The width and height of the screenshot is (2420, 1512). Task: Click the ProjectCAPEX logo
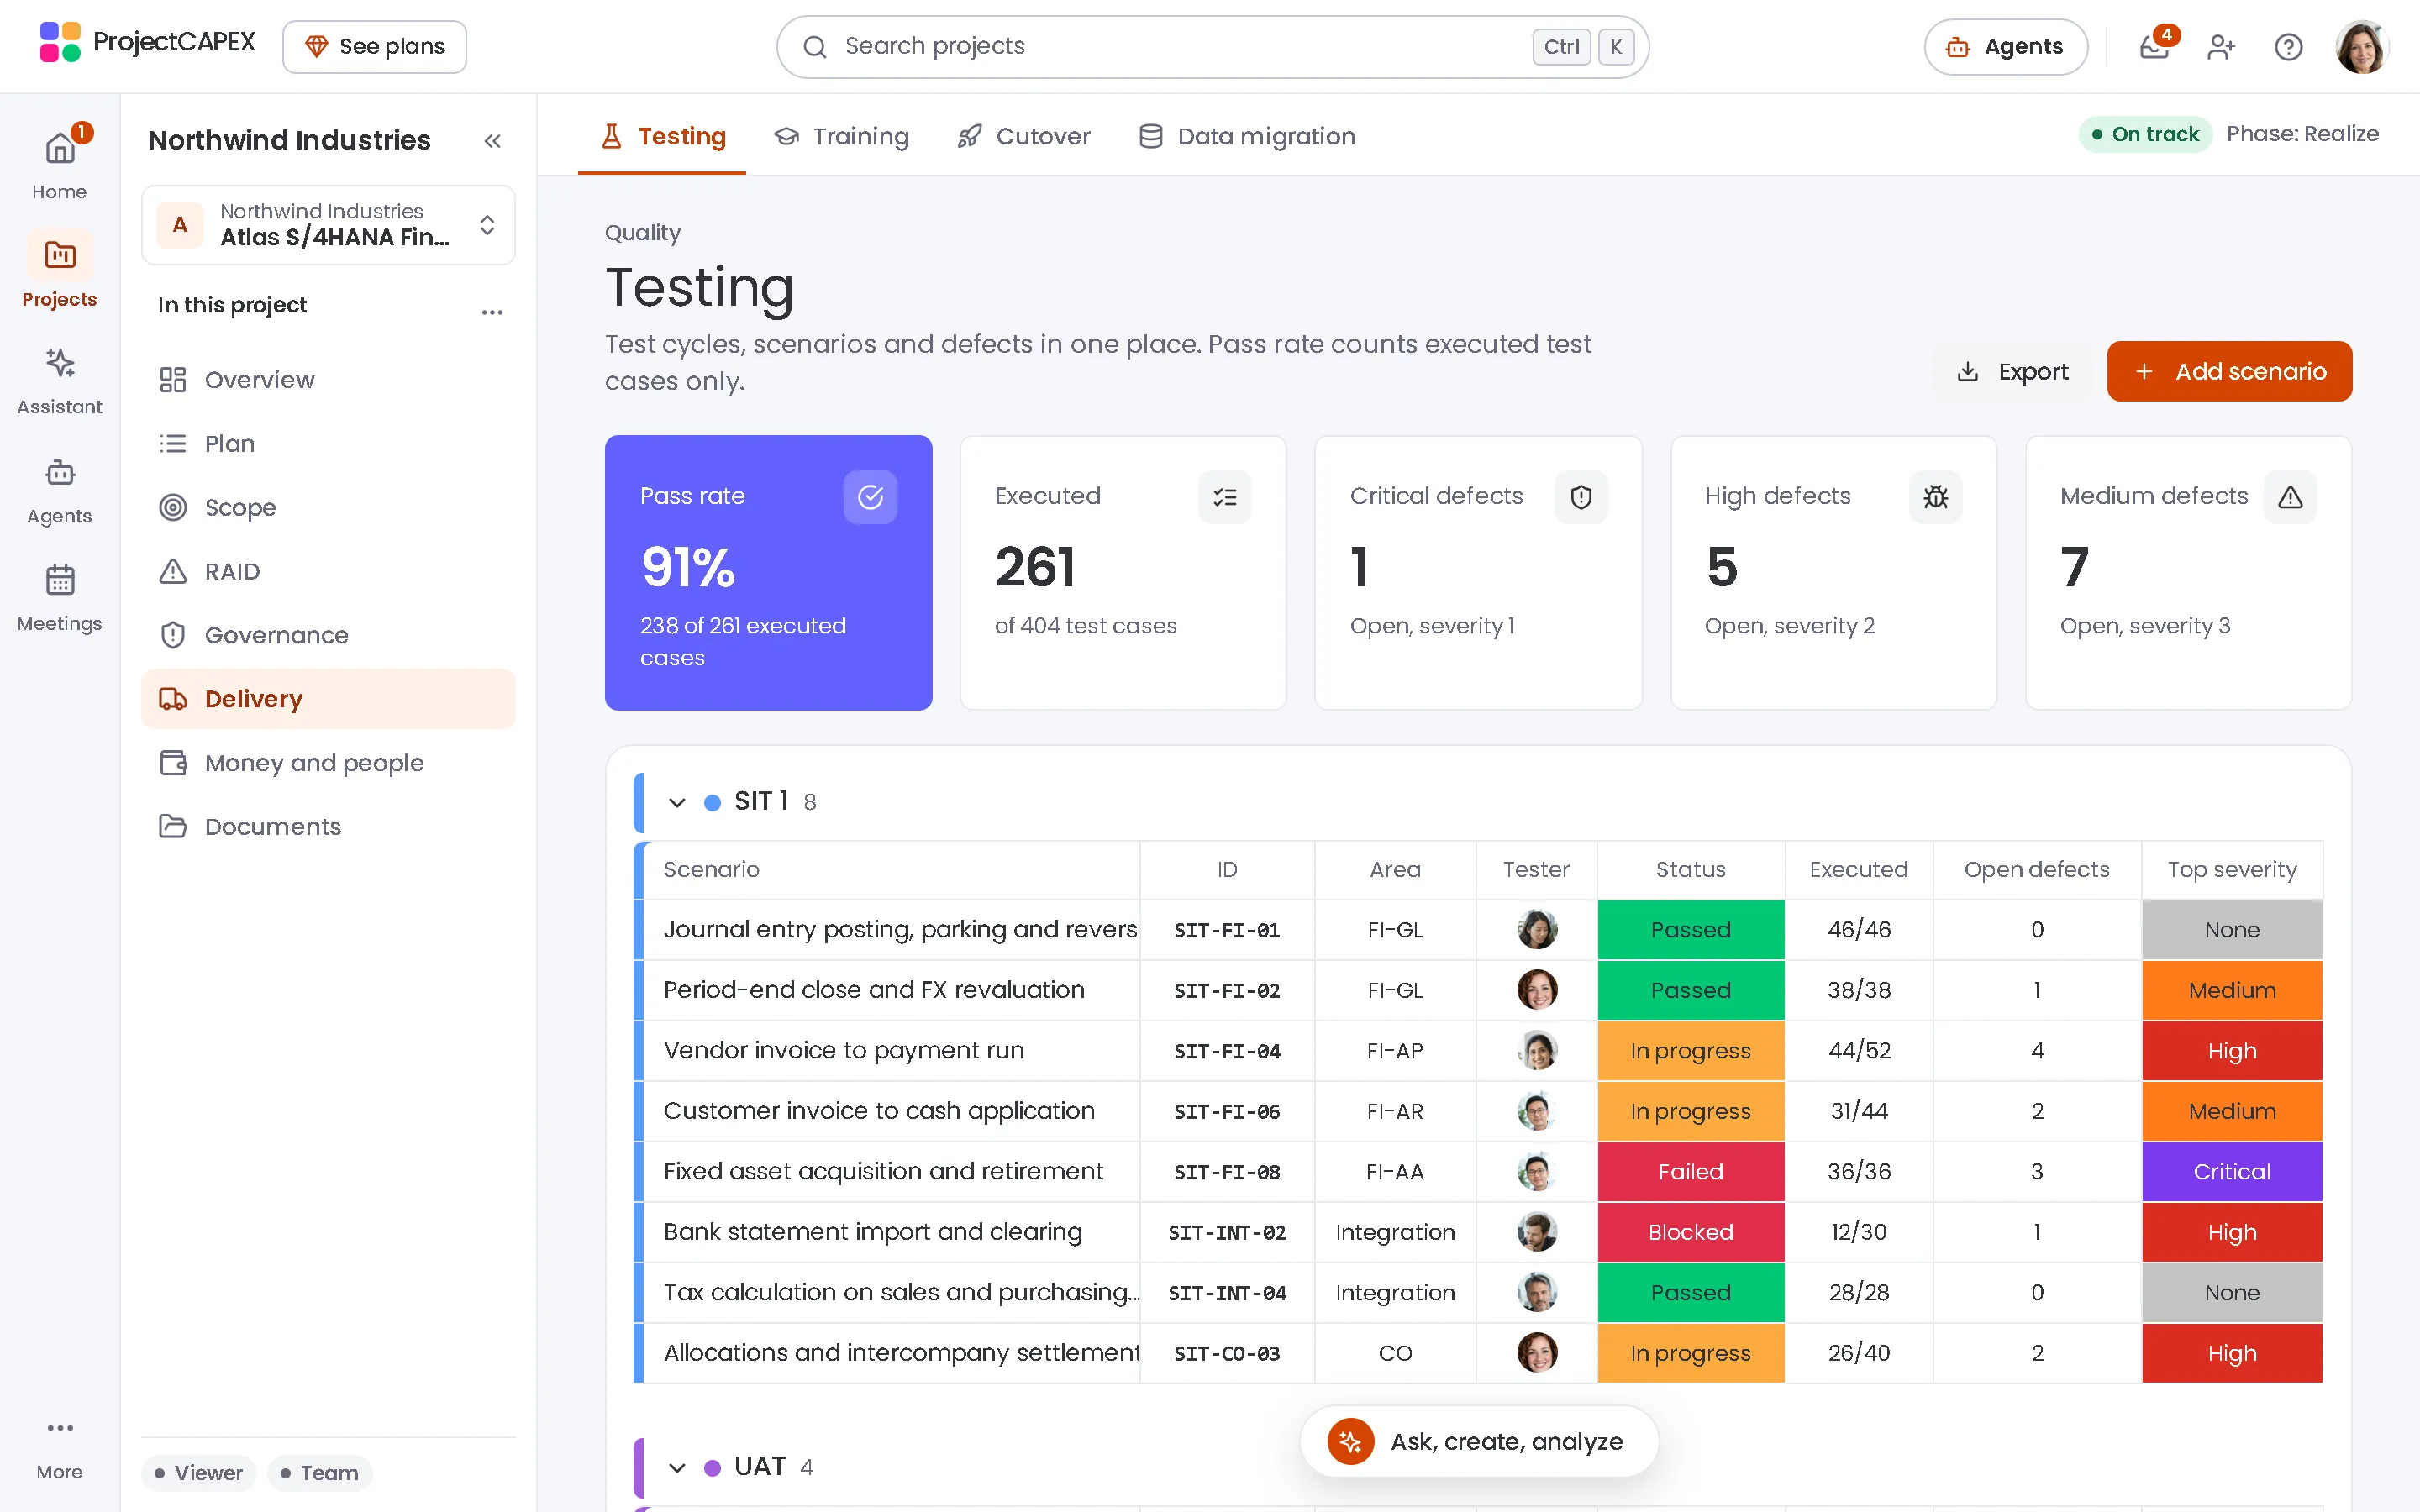[148, 42]
